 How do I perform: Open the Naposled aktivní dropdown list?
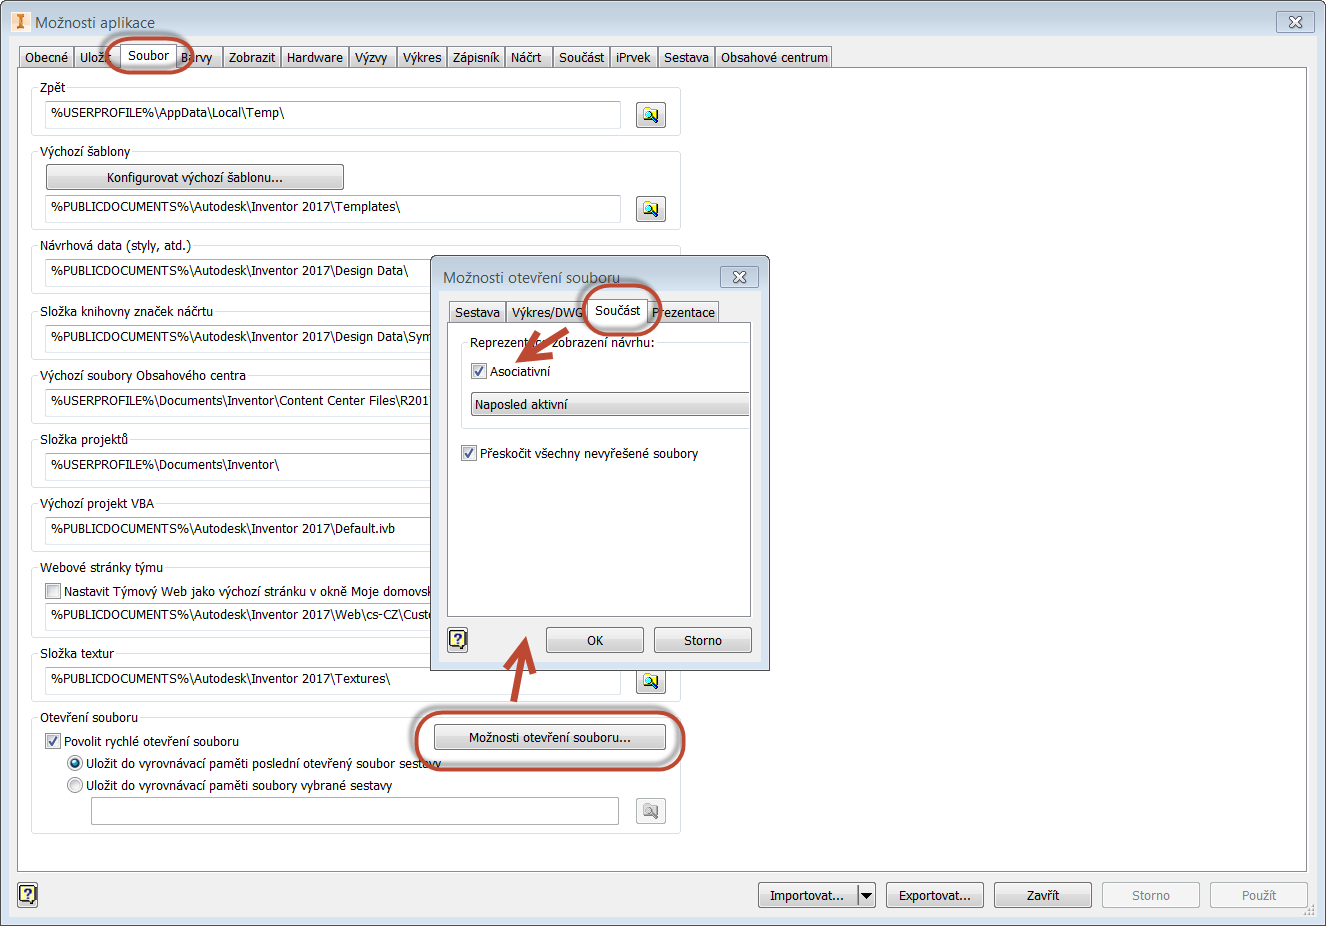click(609, 405)
